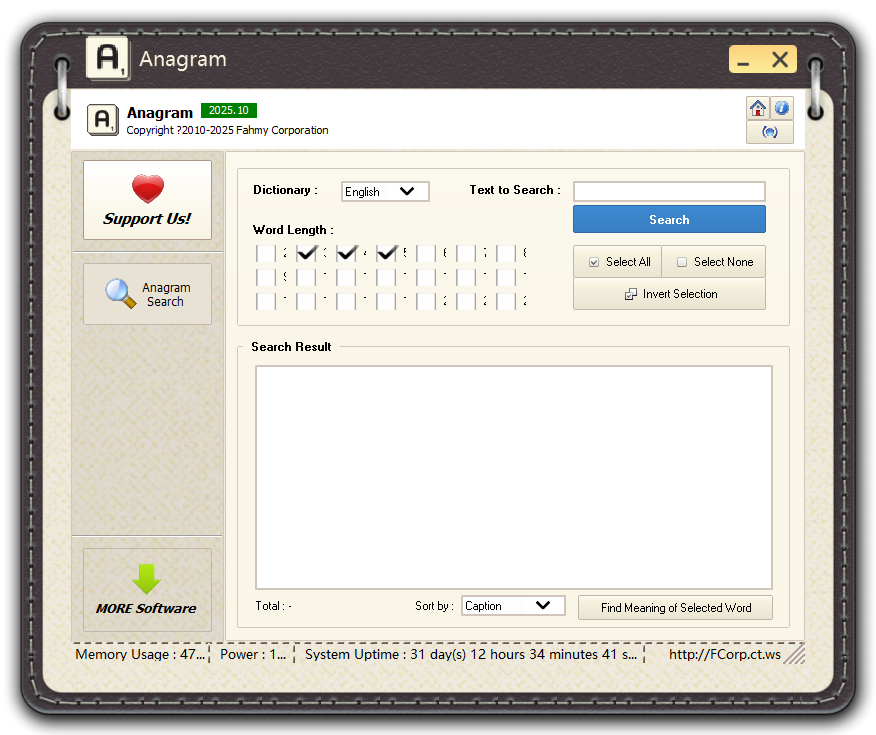
Task: Click the home icon in the top-right corner
Action: point(757,108)
